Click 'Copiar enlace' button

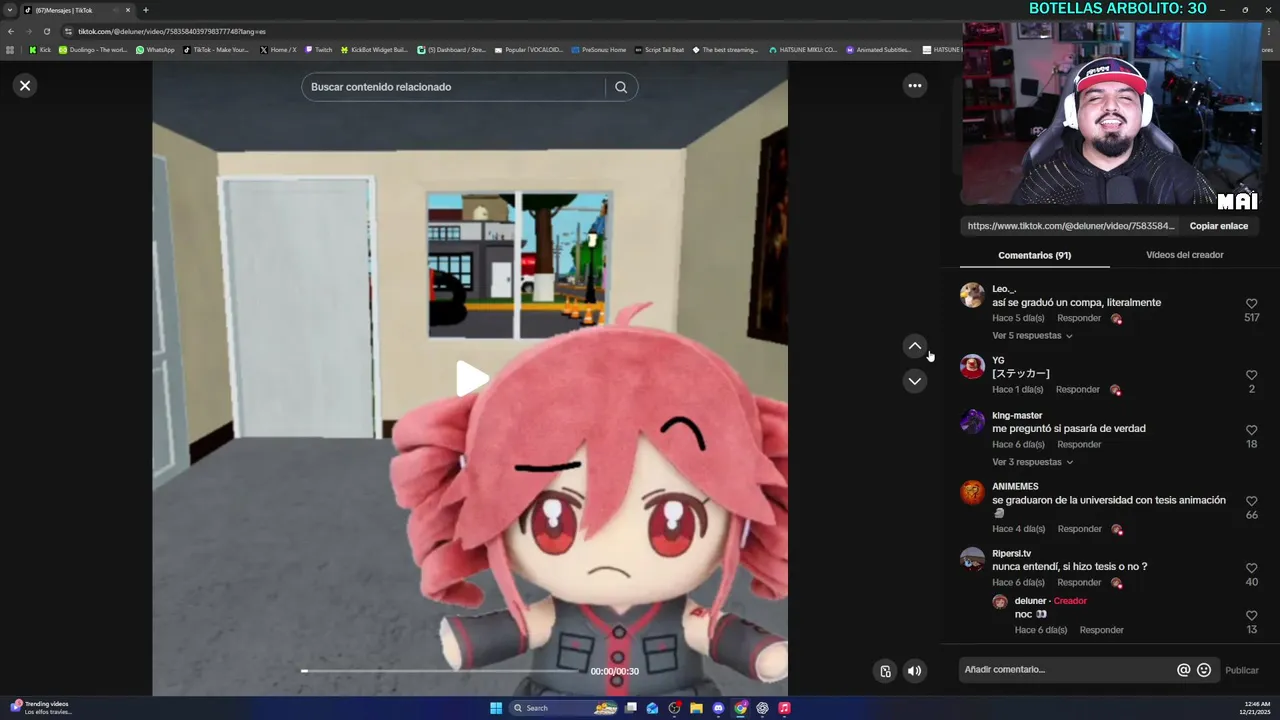click(1218, 226)
